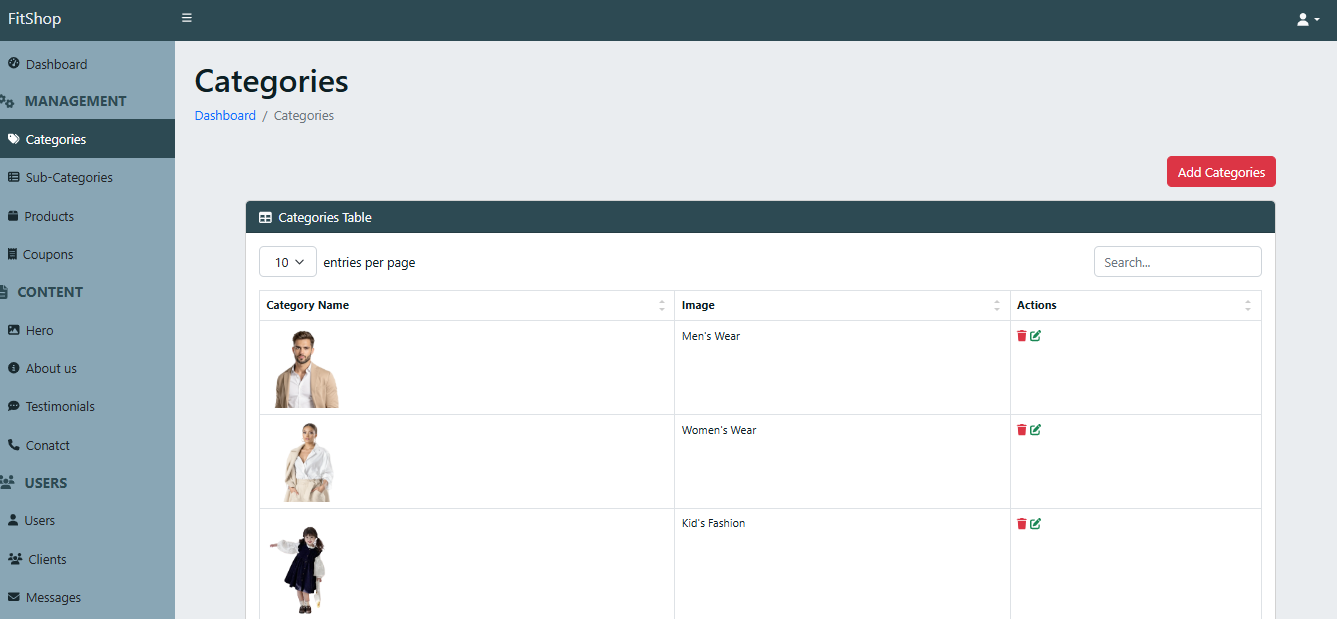Edit the Men's Wear category

(1036, 336)
